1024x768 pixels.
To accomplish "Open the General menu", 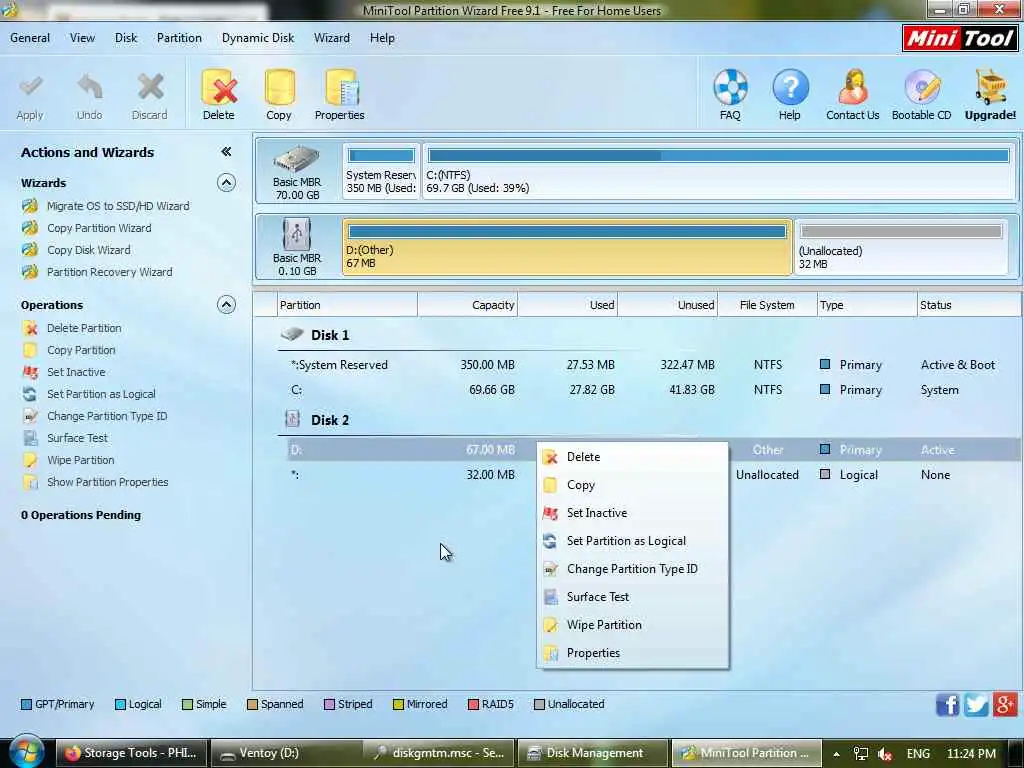I will click(x=30, y=38).
